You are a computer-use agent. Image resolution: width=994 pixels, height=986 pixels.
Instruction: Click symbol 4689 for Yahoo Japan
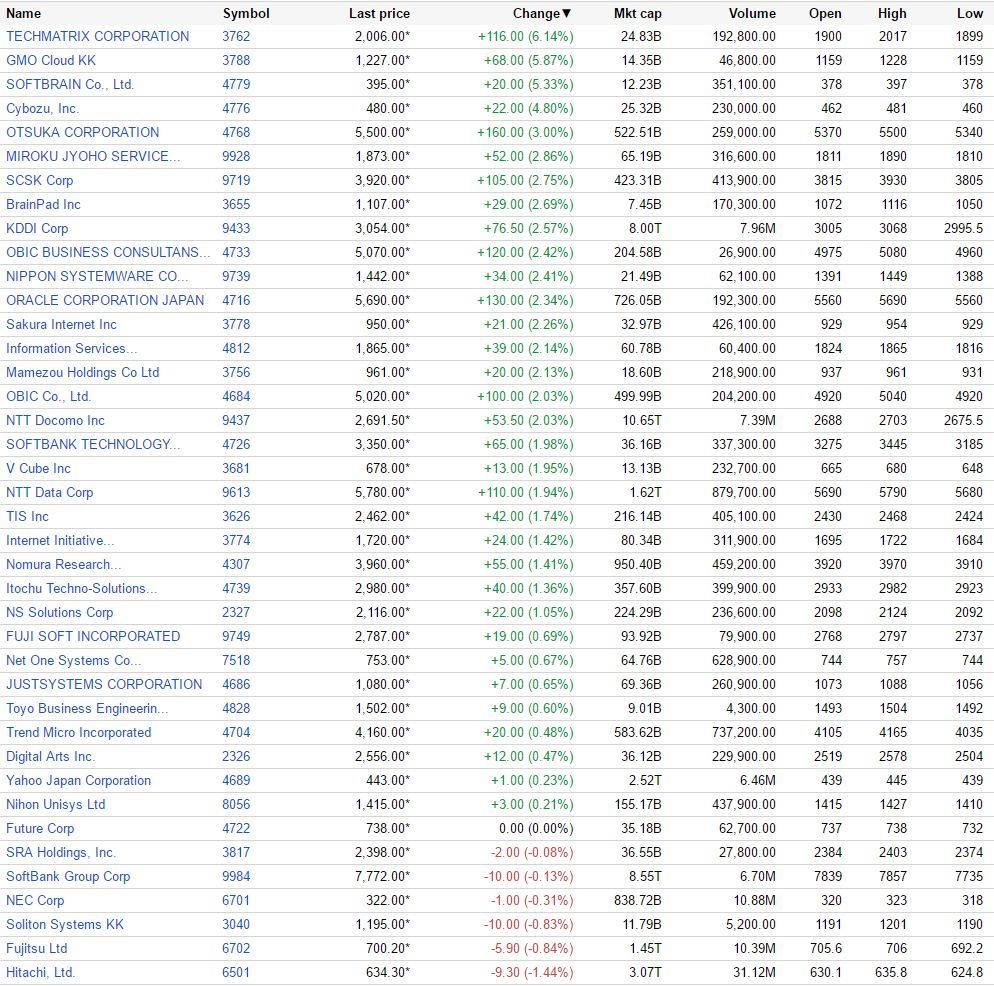pos(236,781)
